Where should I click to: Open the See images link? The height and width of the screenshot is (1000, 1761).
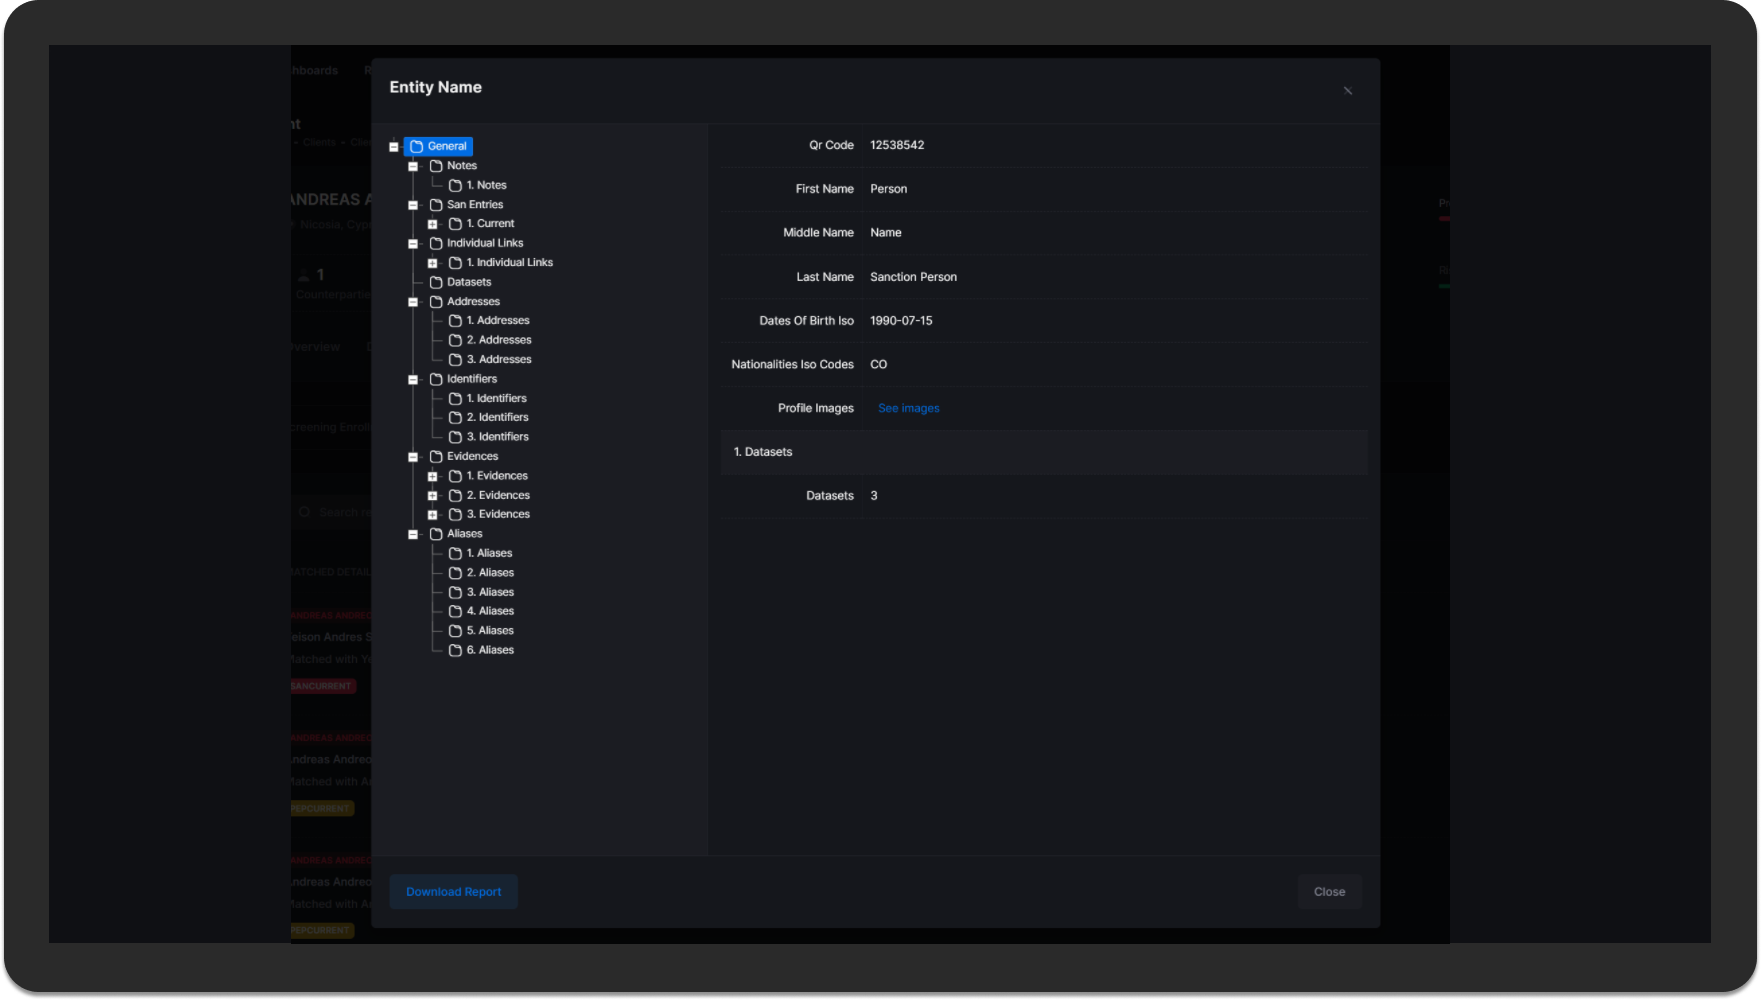(908, 408)
